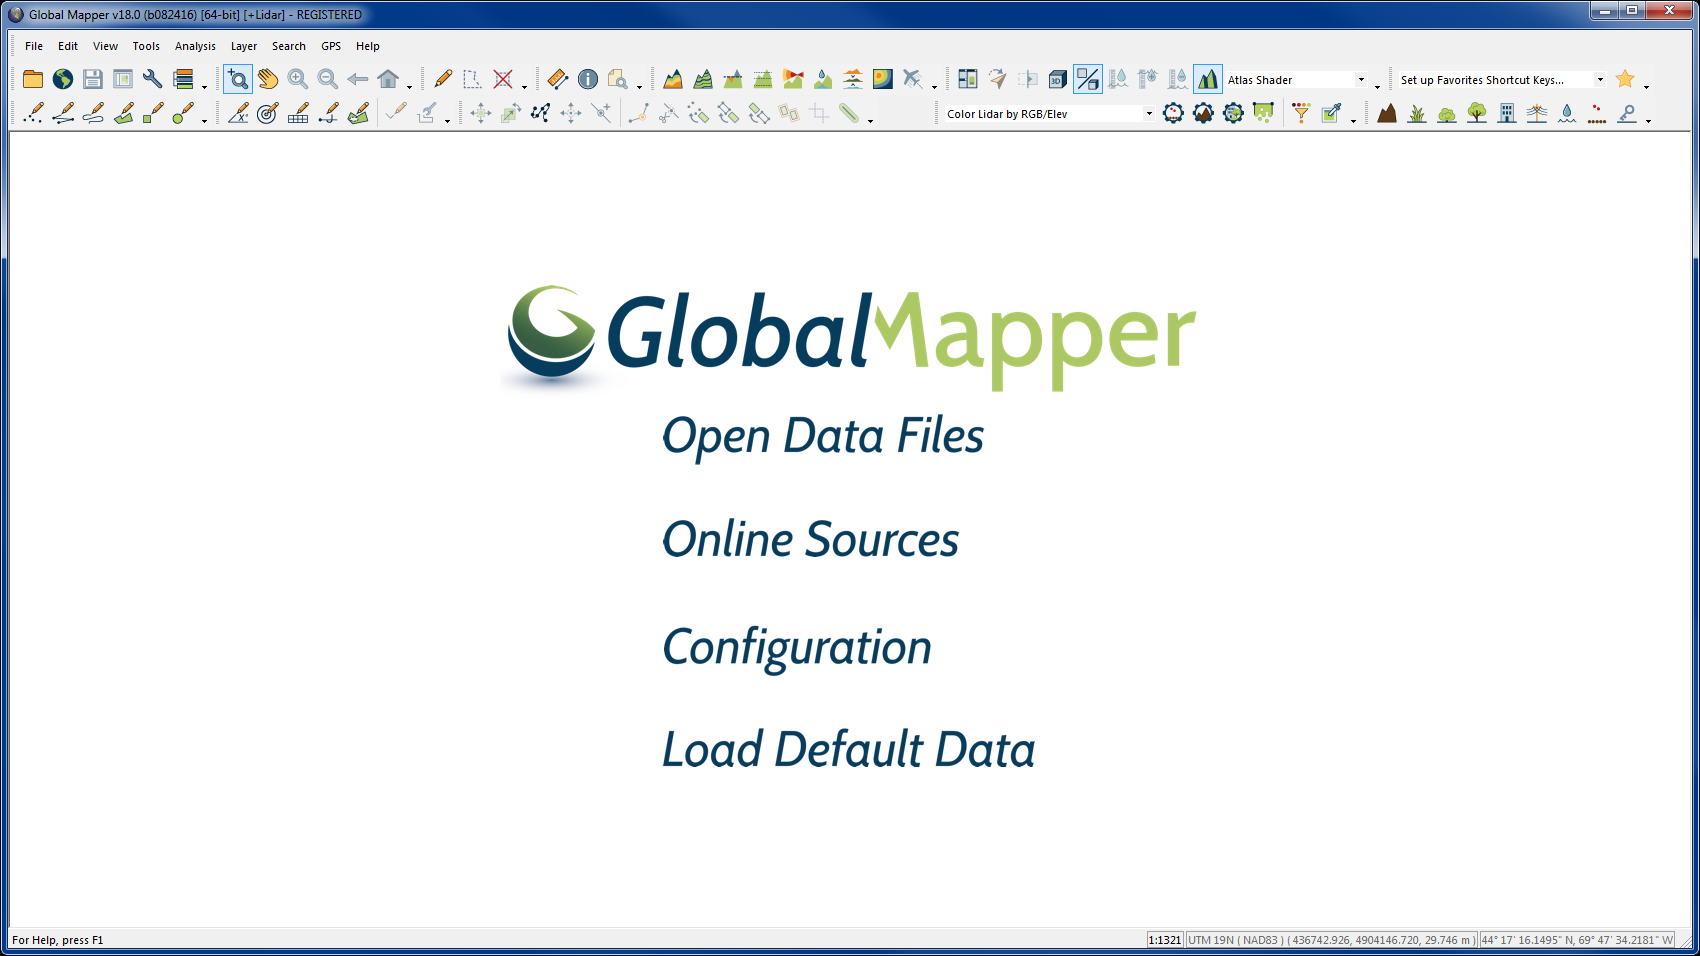
Task: Click the View Shed analysis icon
Action: tap(793, 79)
